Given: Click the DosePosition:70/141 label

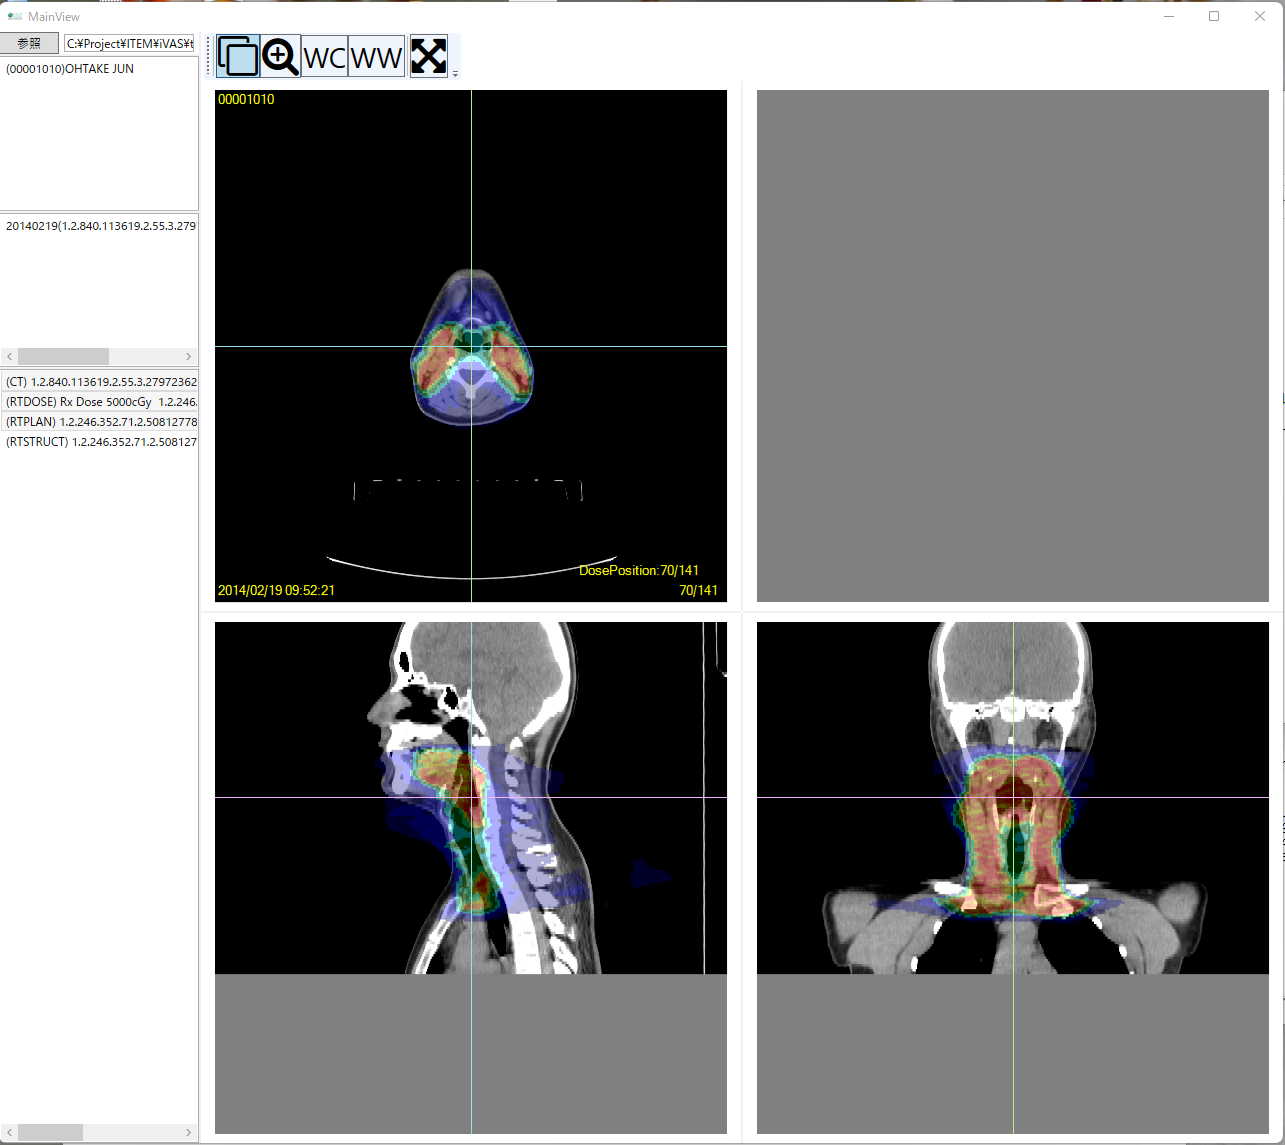Looking at the screenshot, I should point(639,571).
